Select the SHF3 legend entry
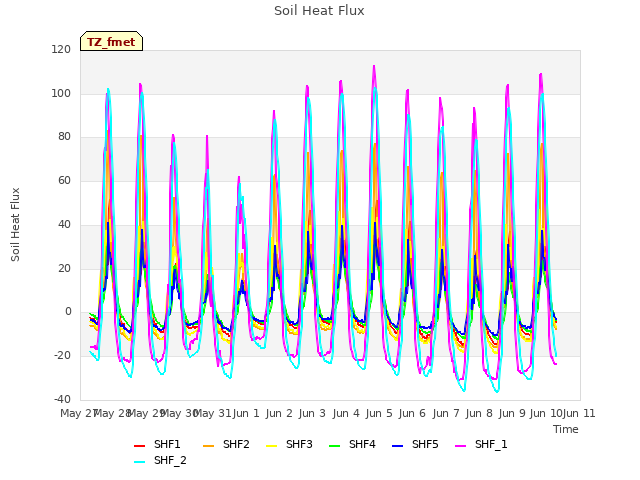640x480 pixels. (289, 444)
